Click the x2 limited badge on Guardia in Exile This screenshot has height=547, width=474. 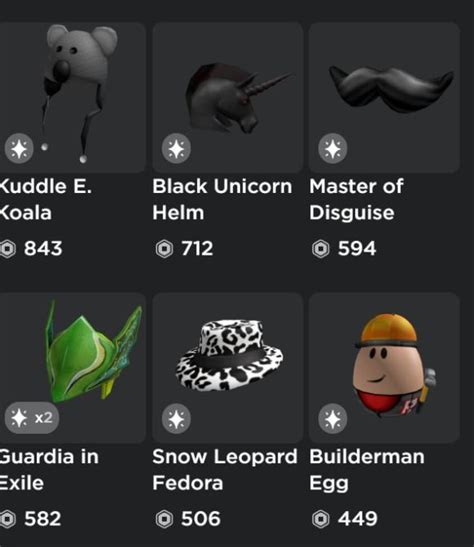(x=32, y=418)
